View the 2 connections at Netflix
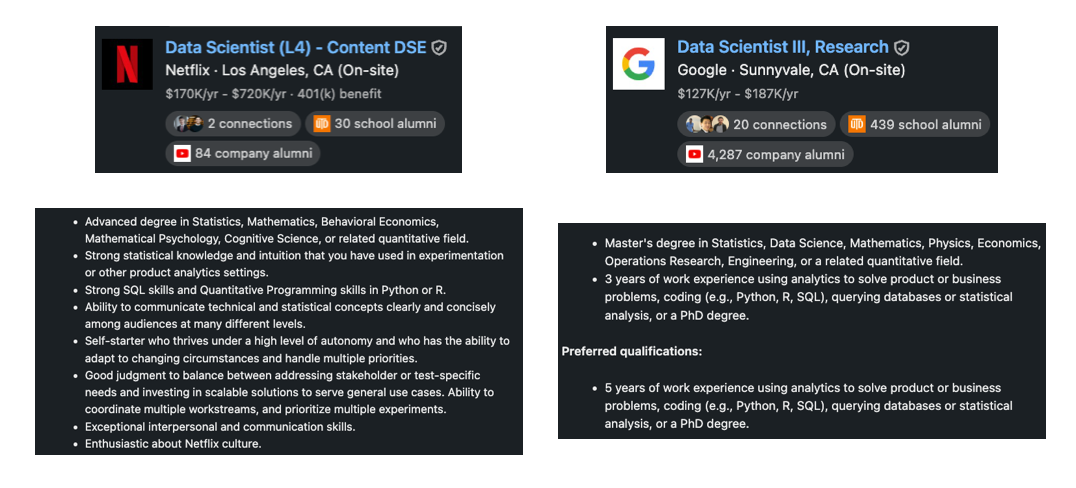 234,124
